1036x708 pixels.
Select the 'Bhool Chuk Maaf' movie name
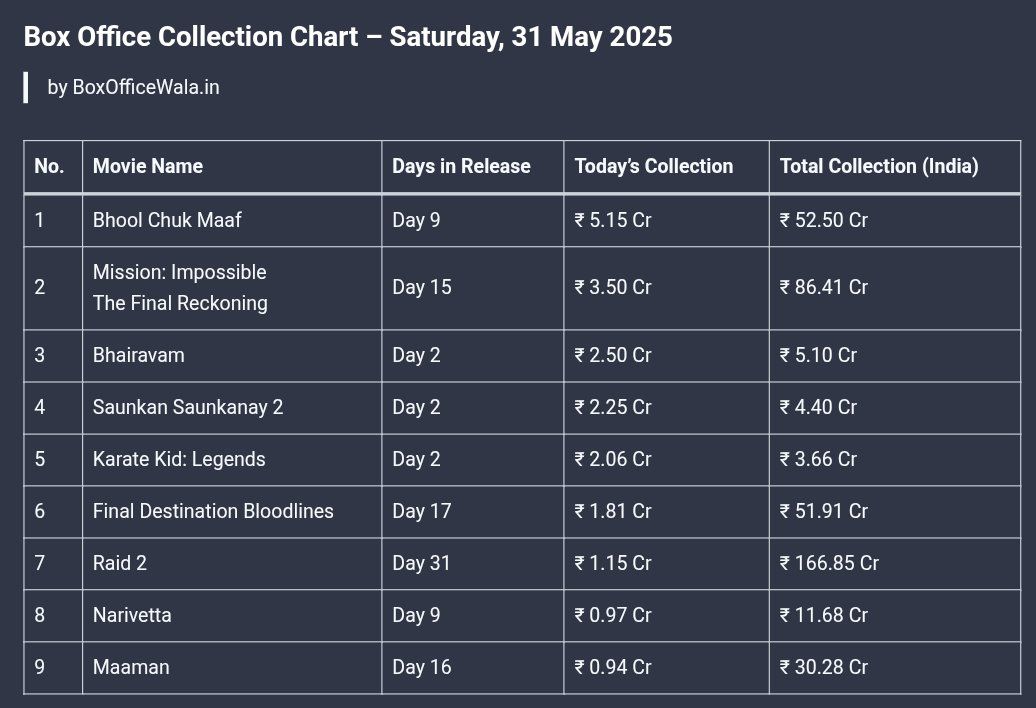tap(167, 220)
